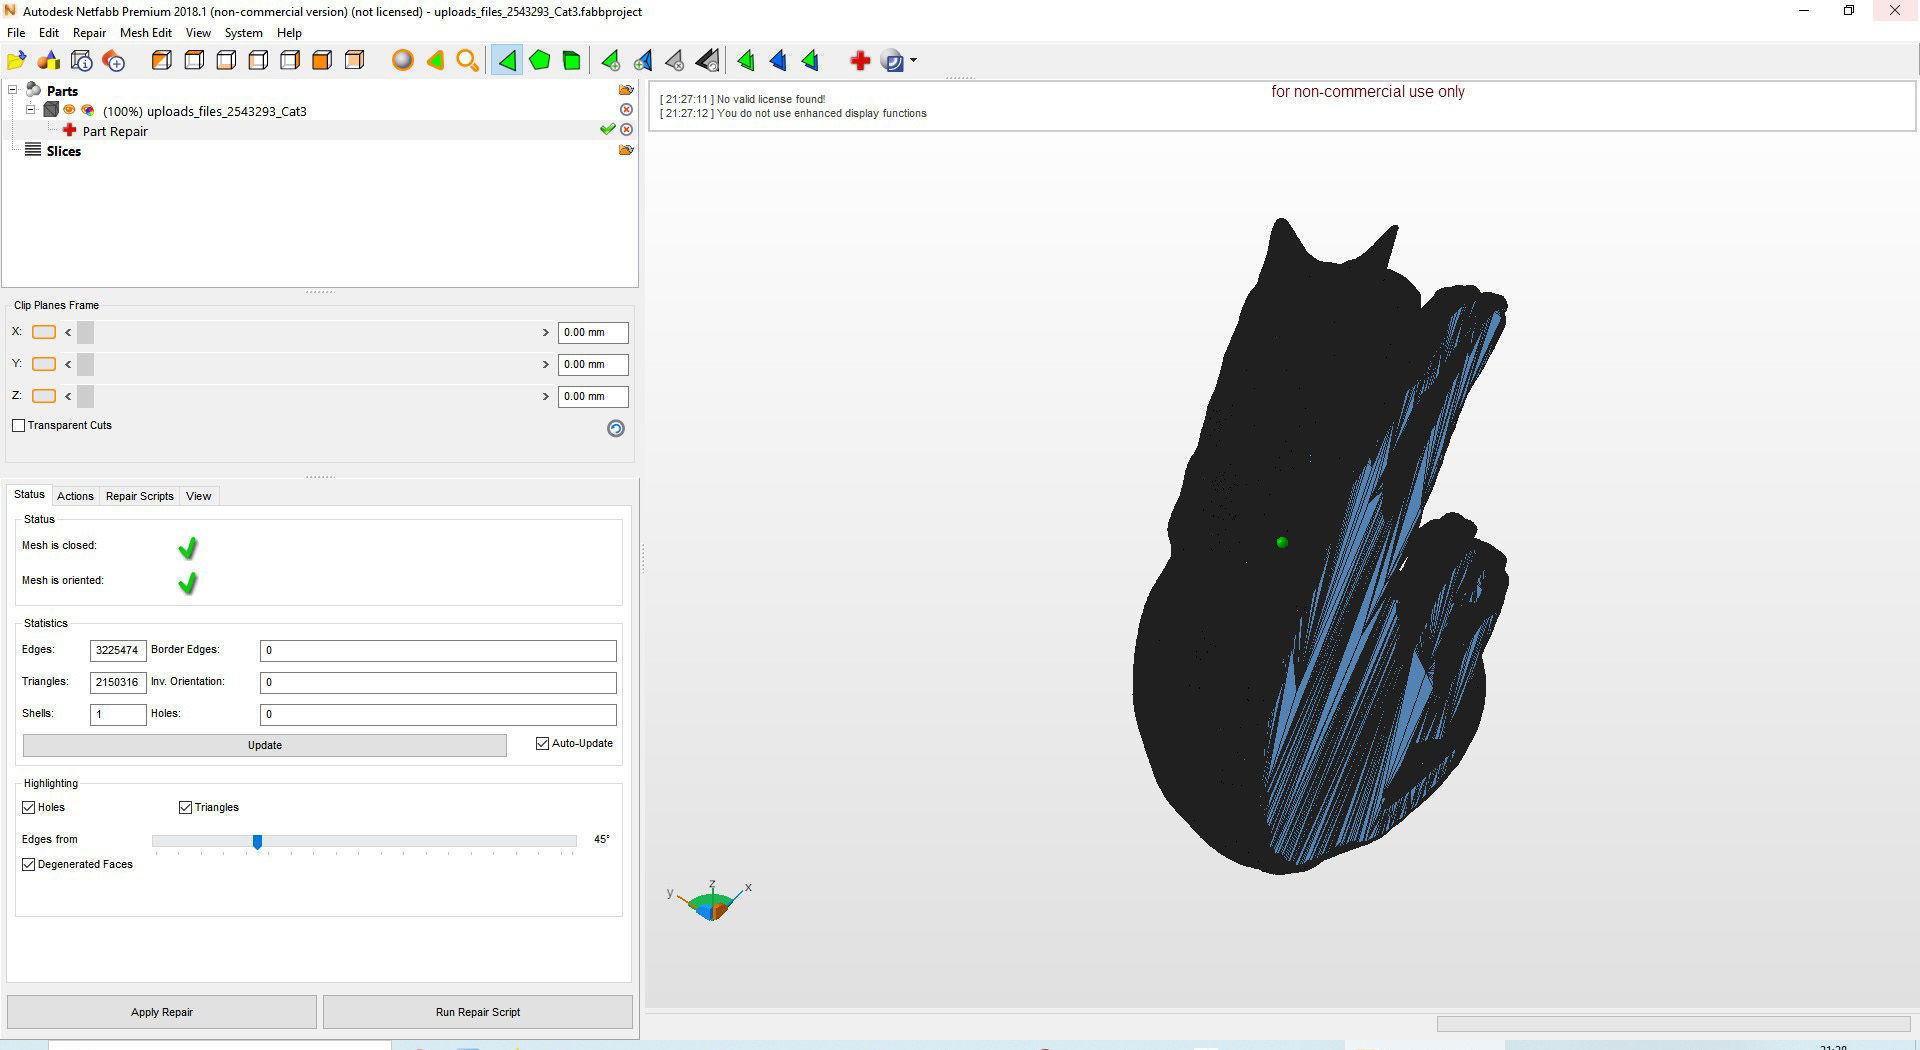Click the X clip plane right arrow
1920x1050 pixels.
tap(545, 332)
